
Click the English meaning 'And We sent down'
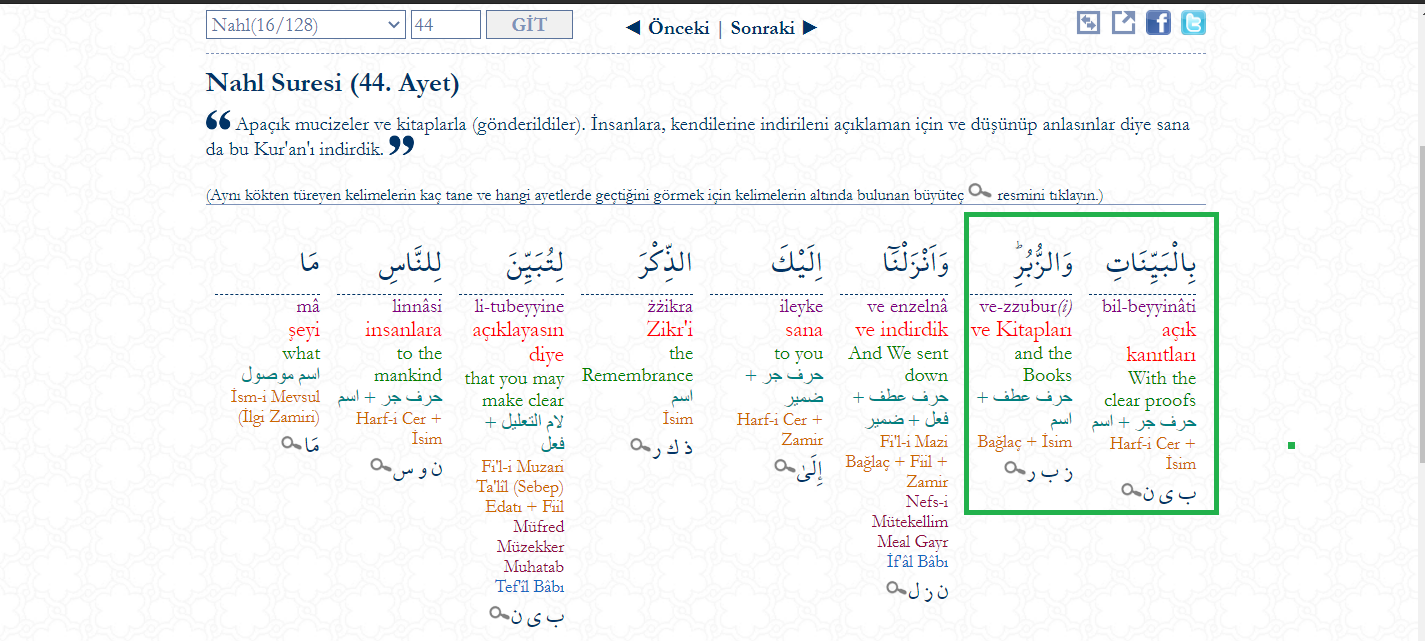pyautogui.click(x=898, y=364)
